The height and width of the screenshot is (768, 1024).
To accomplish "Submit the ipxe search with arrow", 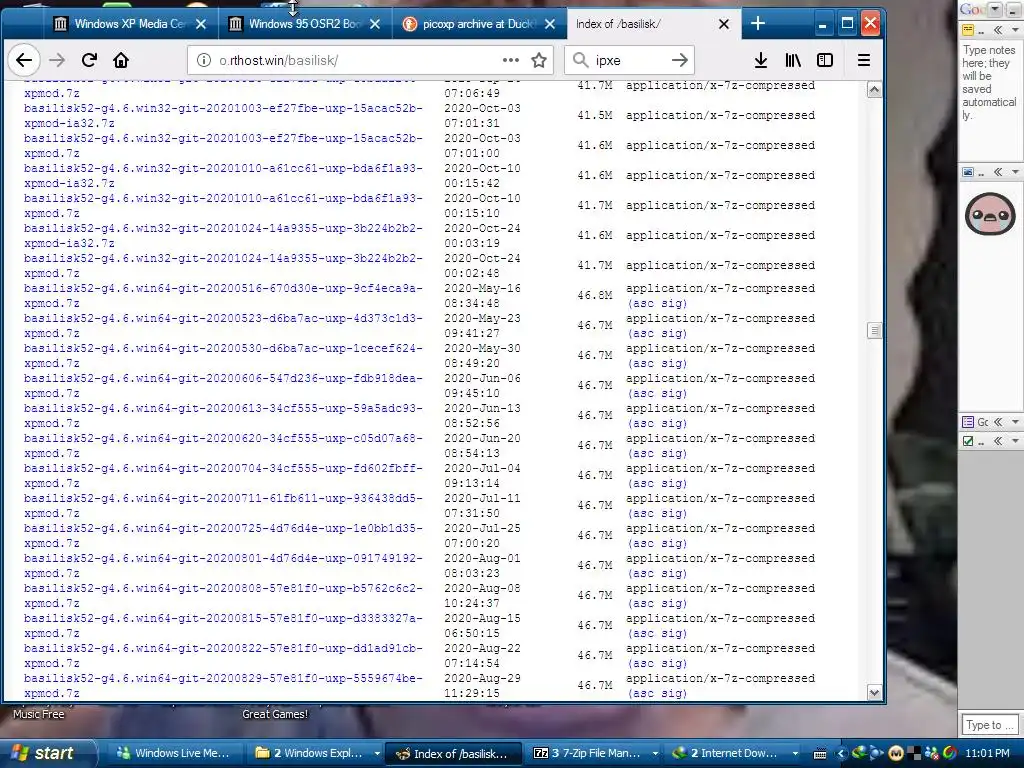I will [680, 60].
